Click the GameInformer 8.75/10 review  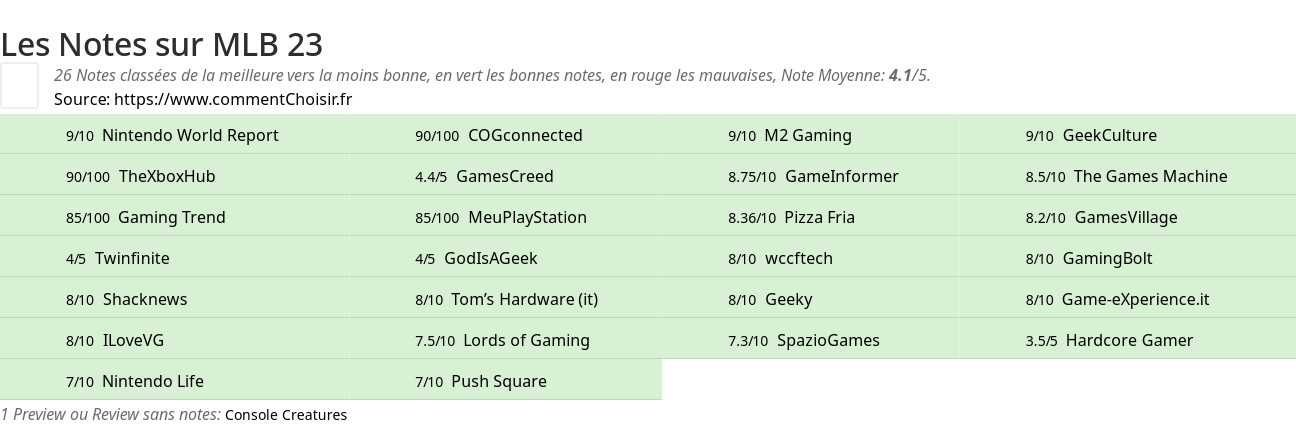pos(841,176)
